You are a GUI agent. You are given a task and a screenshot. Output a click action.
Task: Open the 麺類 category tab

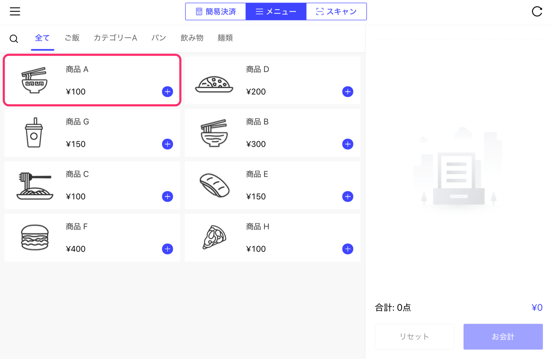(x=225, y=38)
